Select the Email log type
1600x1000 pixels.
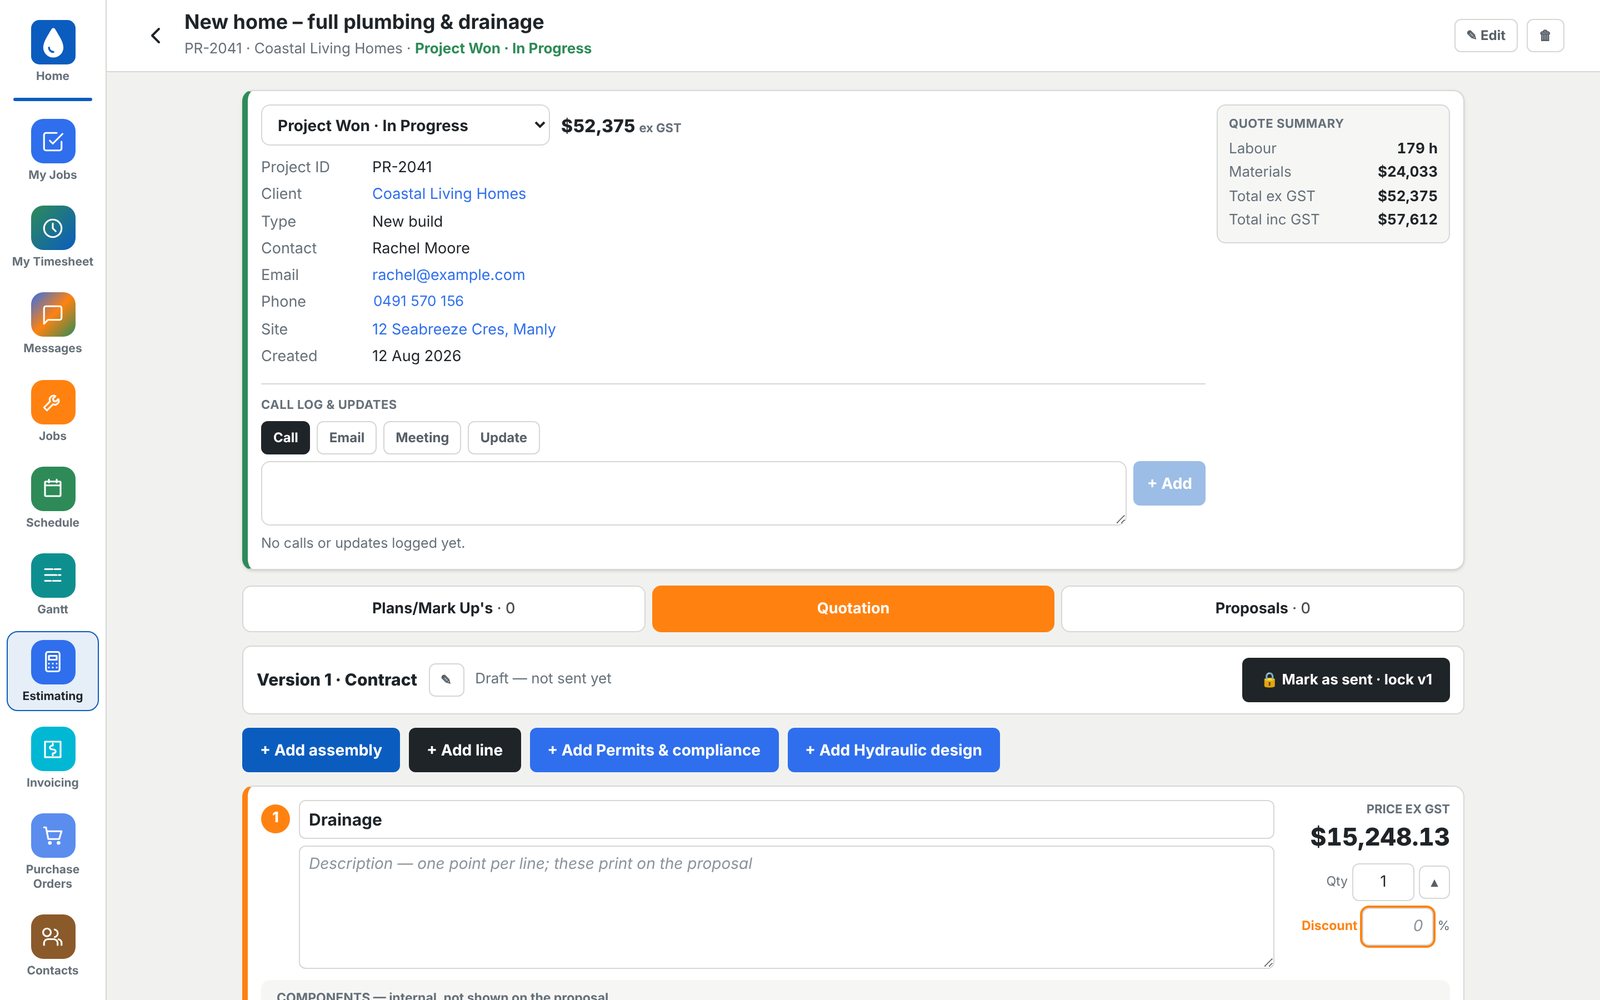click(347, 438)
